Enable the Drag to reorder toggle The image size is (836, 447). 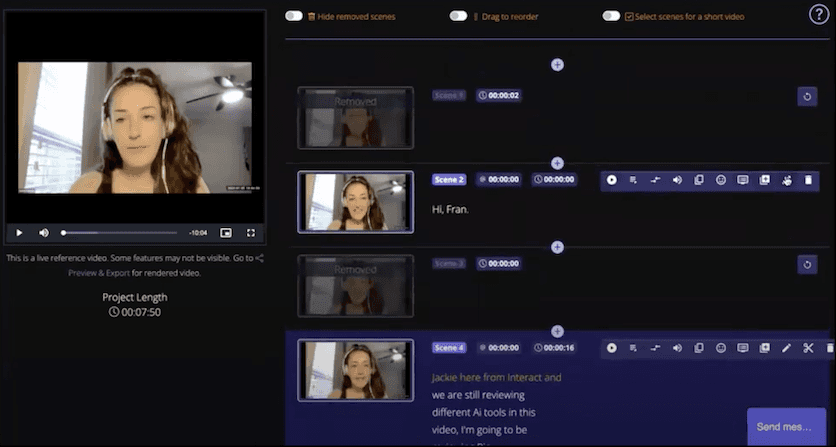coord(458,16)
